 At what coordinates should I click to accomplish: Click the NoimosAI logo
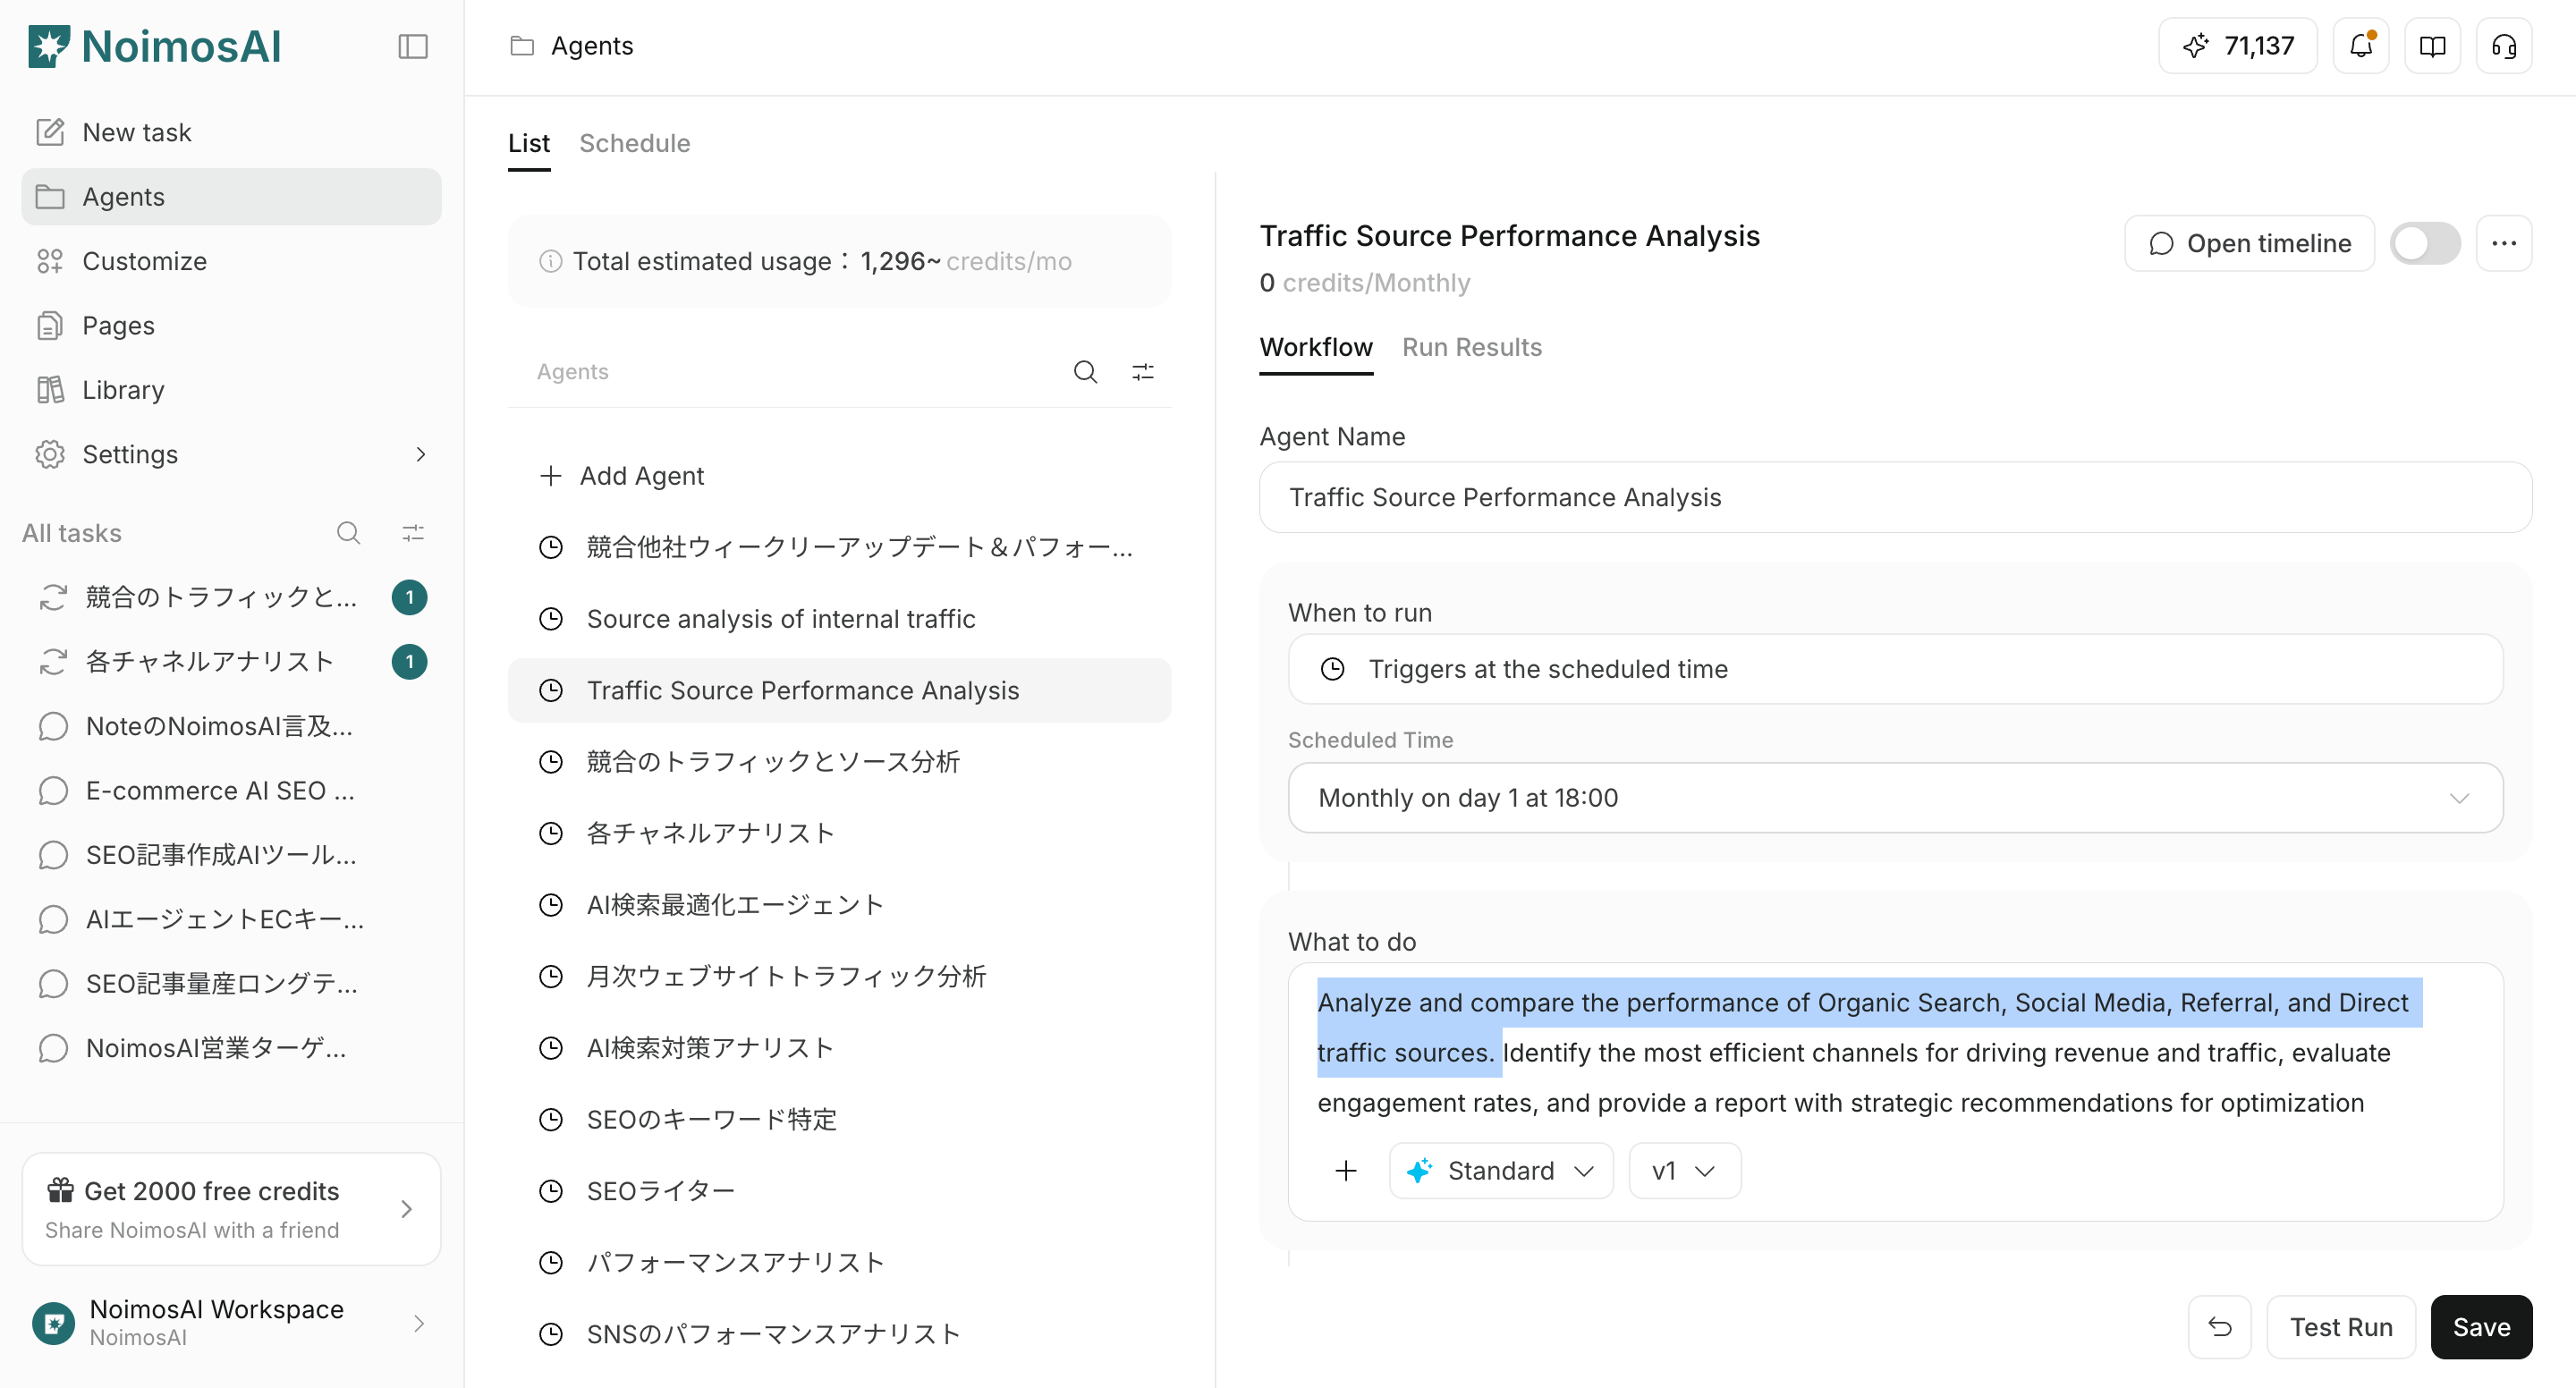(155, 46)
